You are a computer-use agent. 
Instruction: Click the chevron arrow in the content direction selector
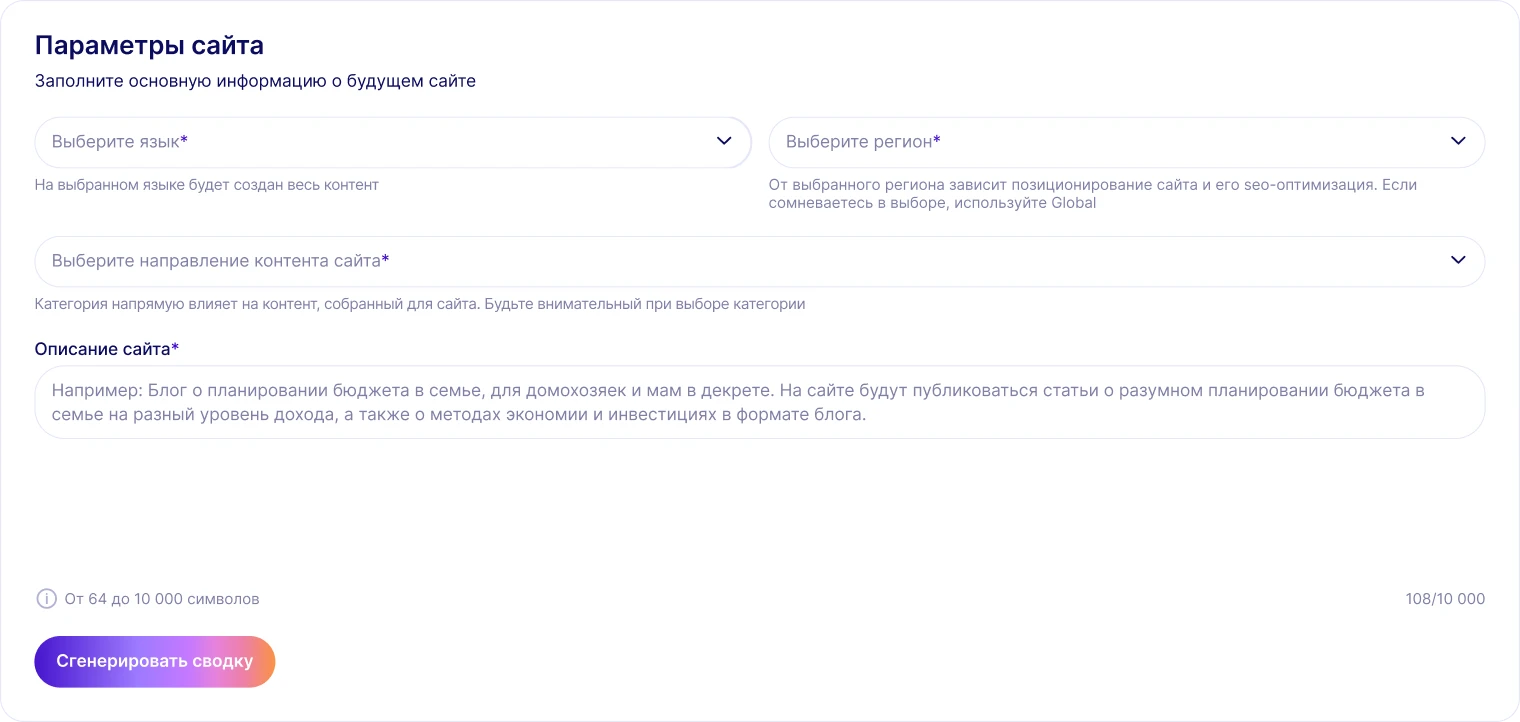1458,260
